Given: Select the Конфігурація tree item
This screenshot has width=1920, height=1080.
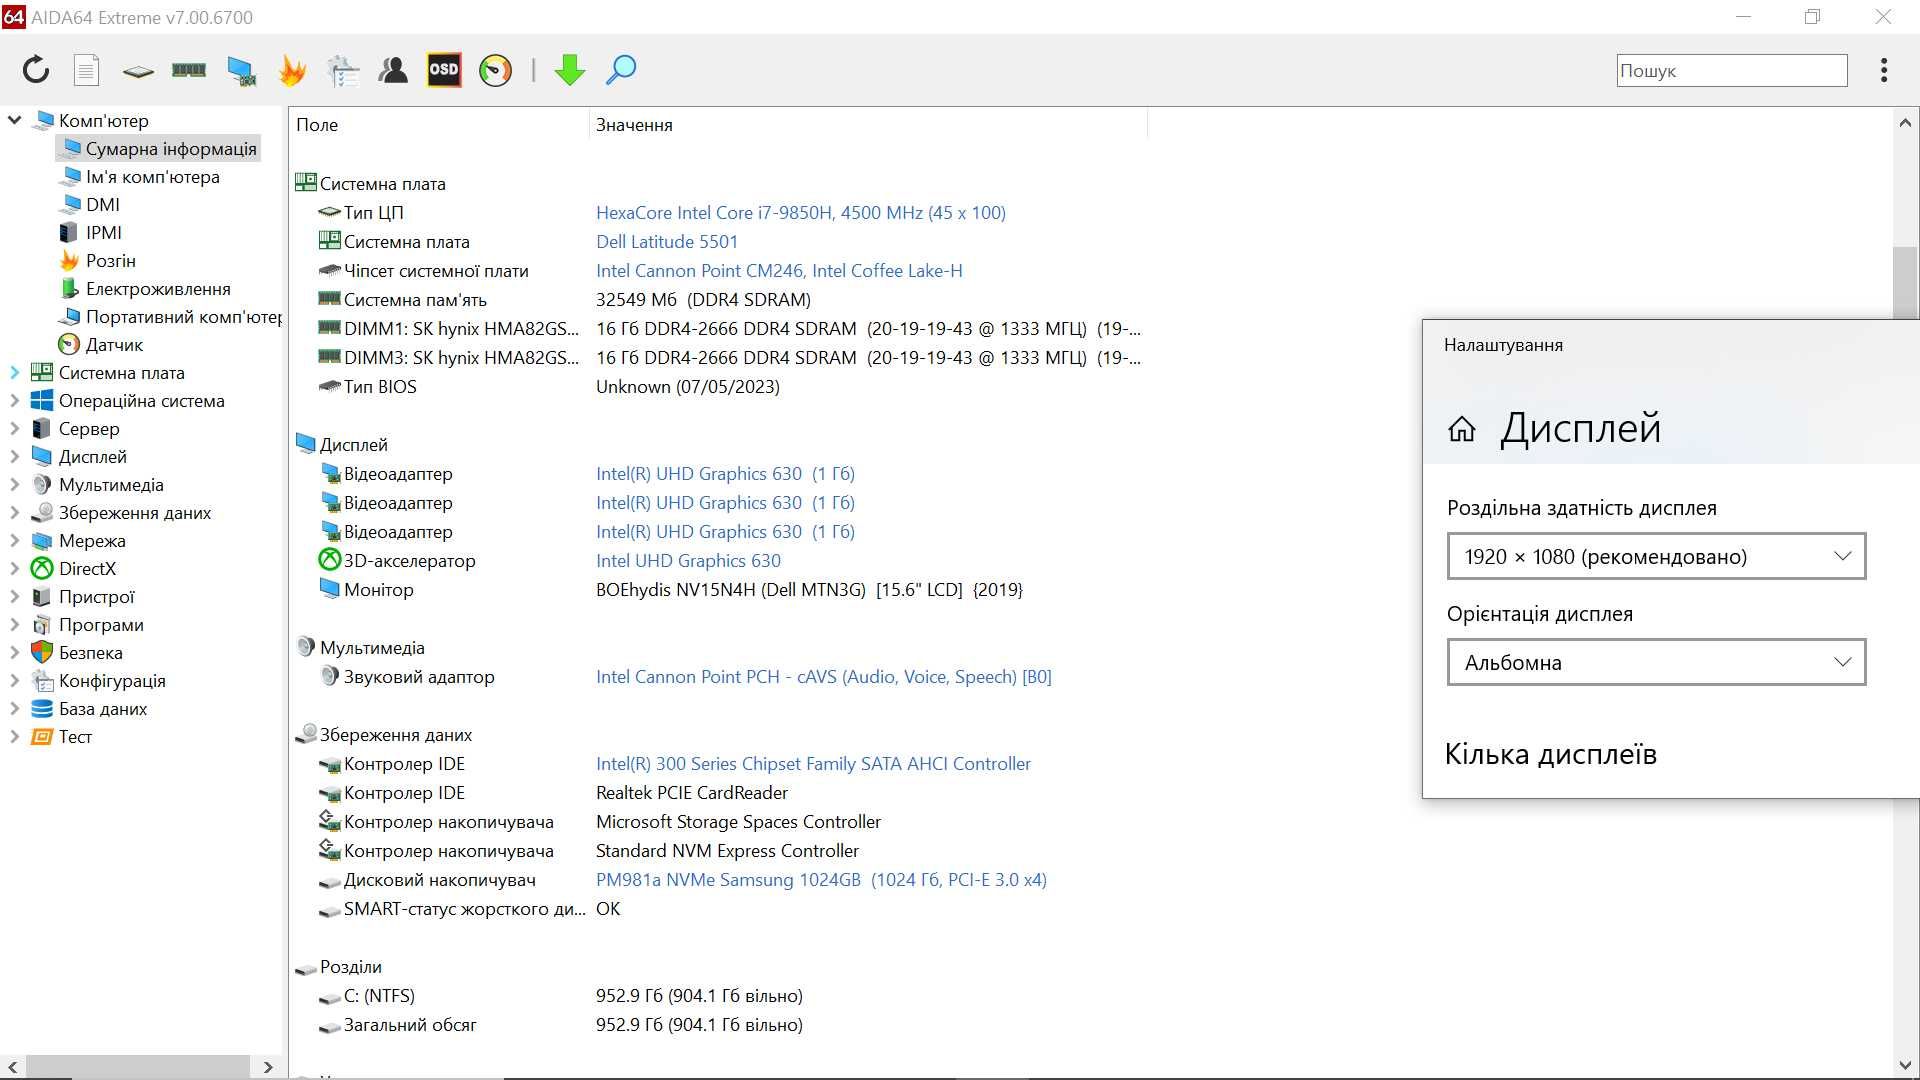Looking at the screenshot, I should pyautogui.click(x=98, y=681).
